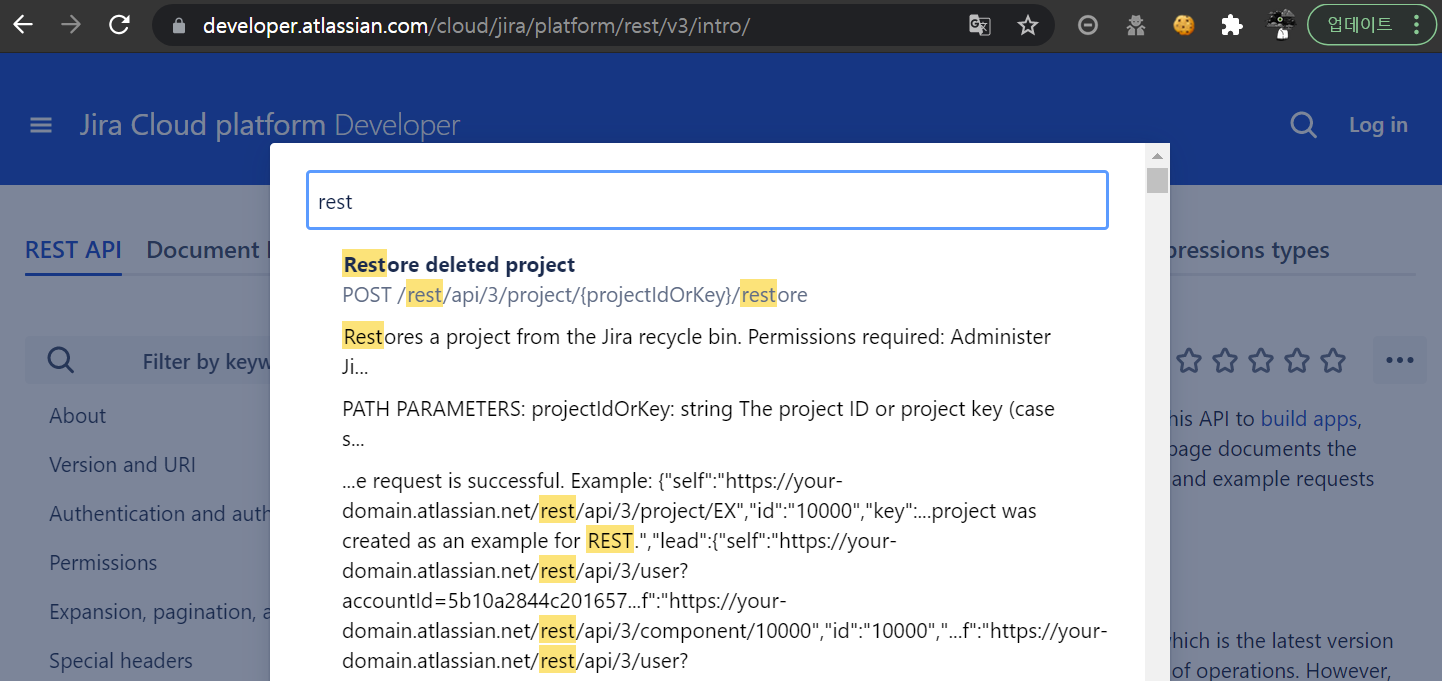This screenshot has width=1442, height=681.
Task: Open Expansion, pagination sidebar item
Action: 159,612
